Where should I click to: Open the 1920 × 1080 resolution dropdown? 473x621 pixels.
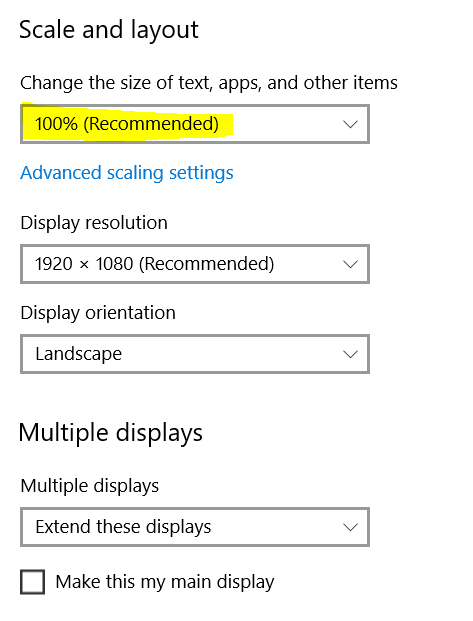coord(195,264)
